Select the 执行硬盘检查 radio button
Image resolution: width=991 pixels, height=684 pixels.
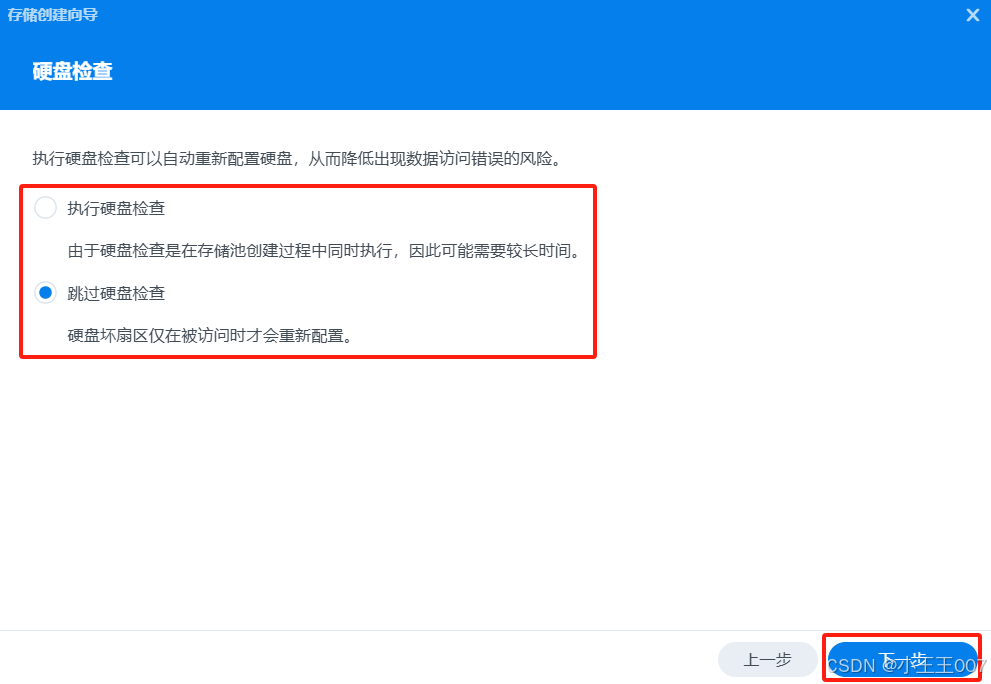point(46,208)
